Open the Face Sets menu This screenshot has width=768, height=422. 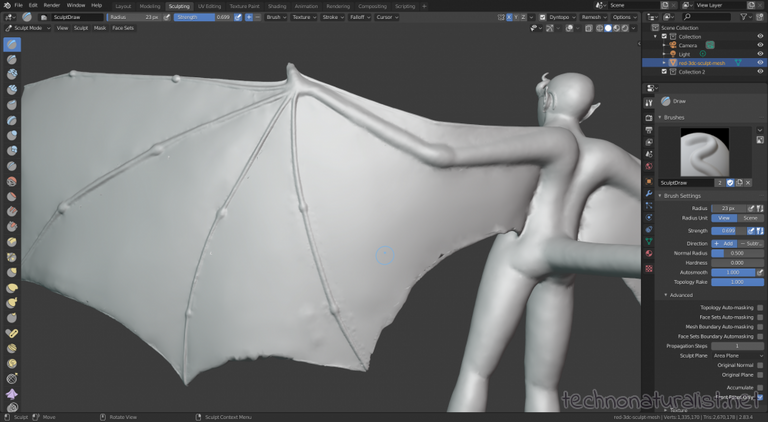click(x=123, y=28)
